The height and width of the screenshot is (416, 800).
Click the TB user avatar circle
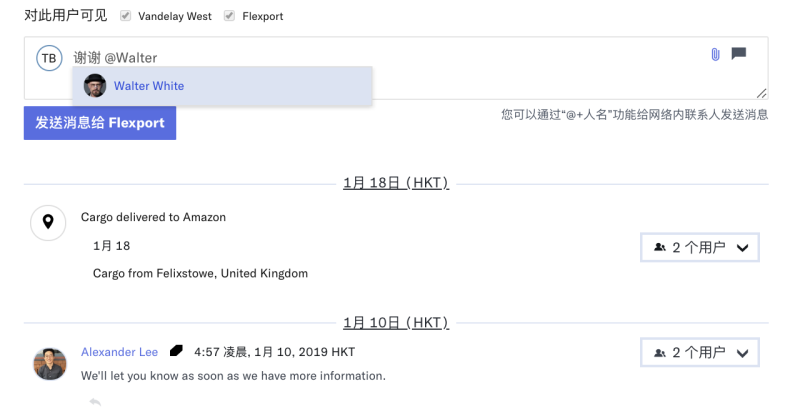[x=49, y=58]
